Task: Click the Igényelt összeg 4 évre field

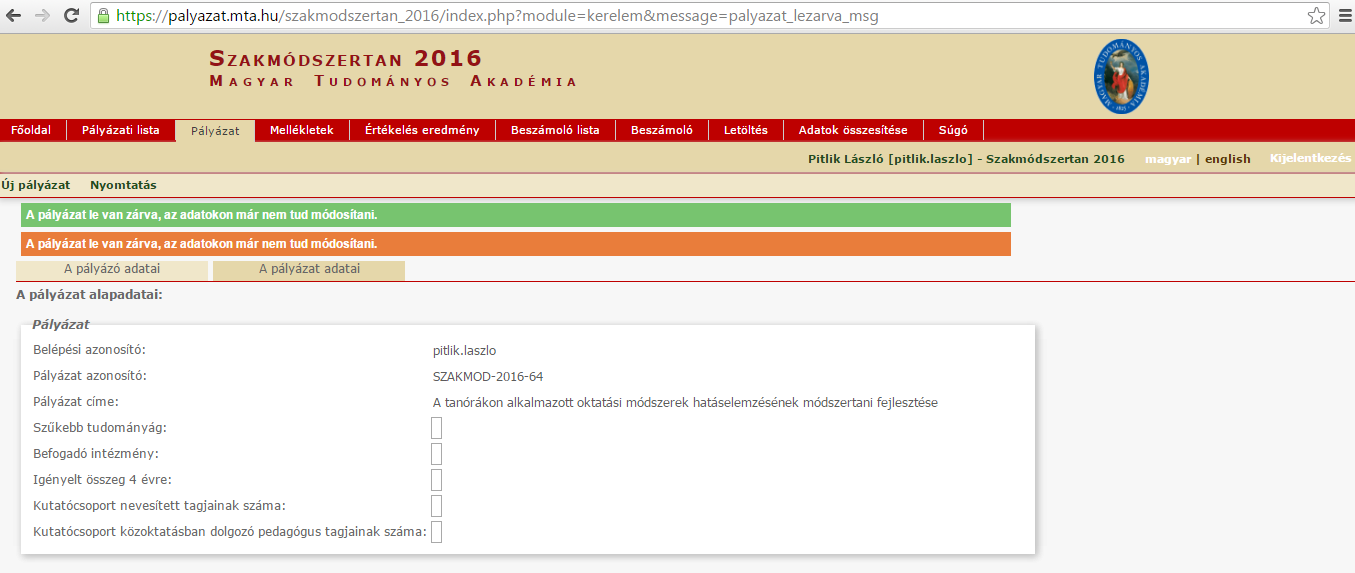Action: click(x=436, y=480)
